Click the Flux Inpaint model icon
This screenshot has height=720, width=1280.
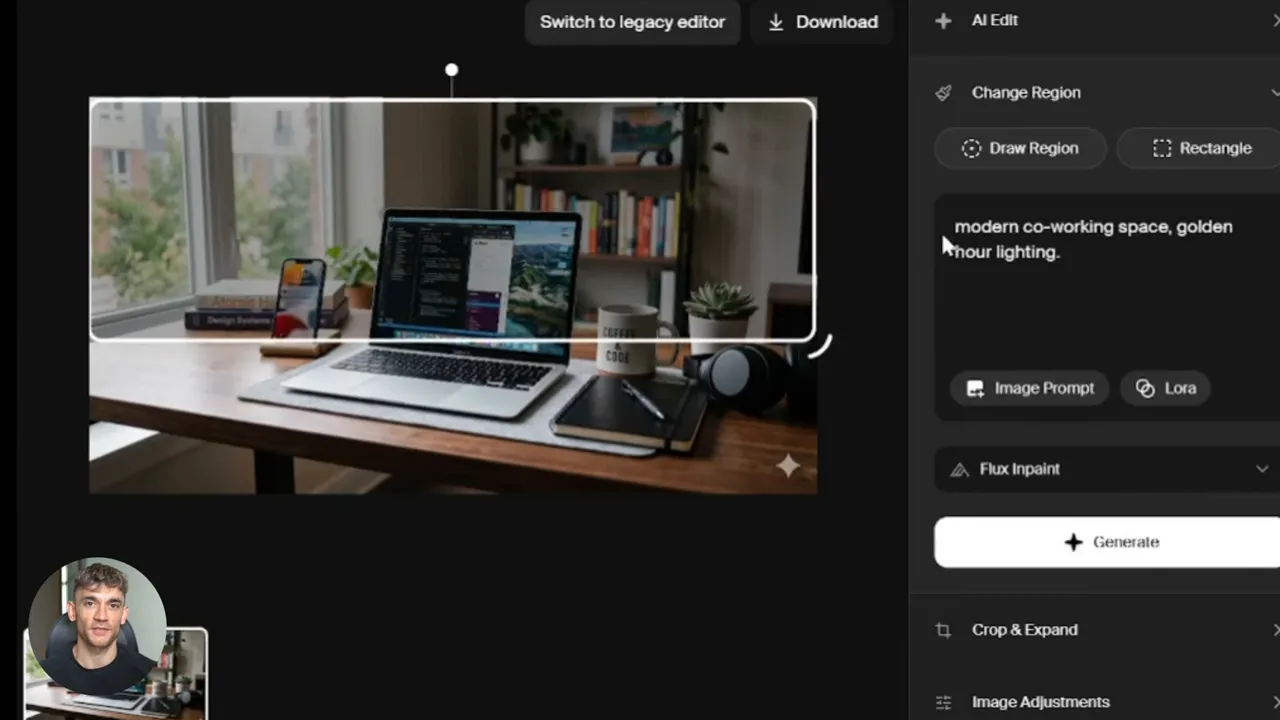click(959, 469)
